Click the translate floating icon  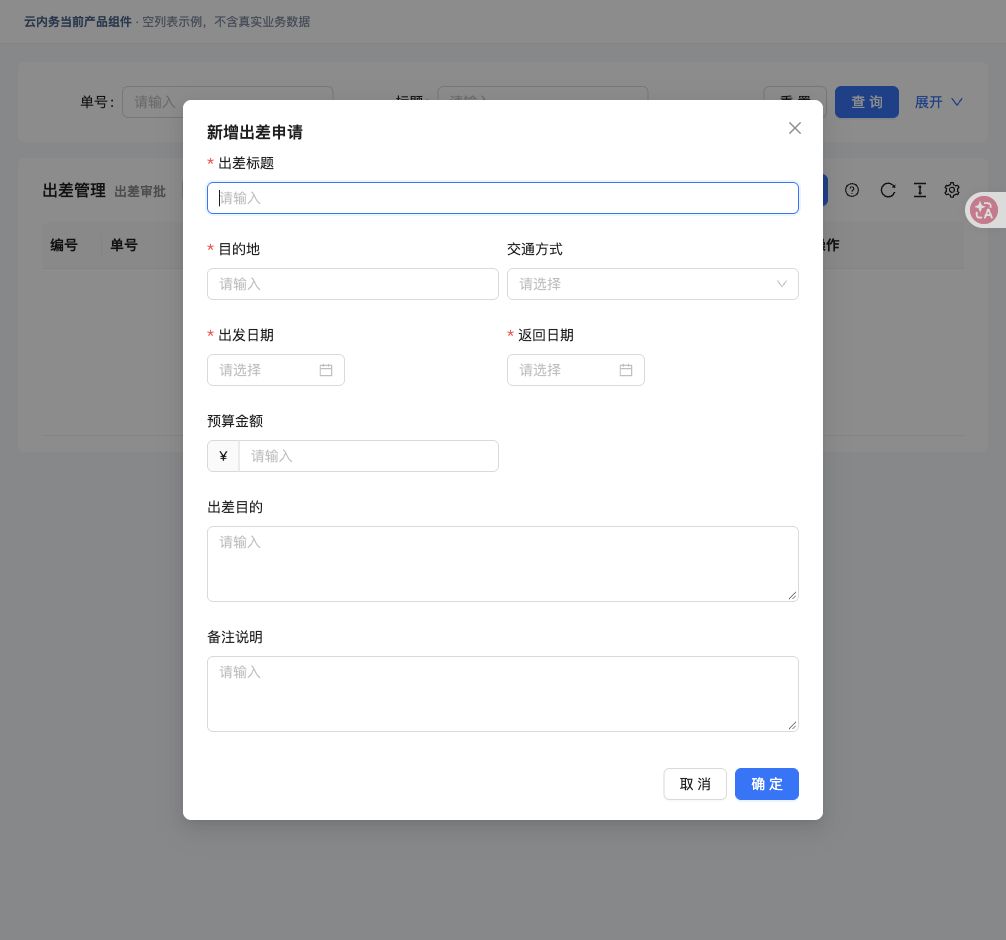point(984,210)
